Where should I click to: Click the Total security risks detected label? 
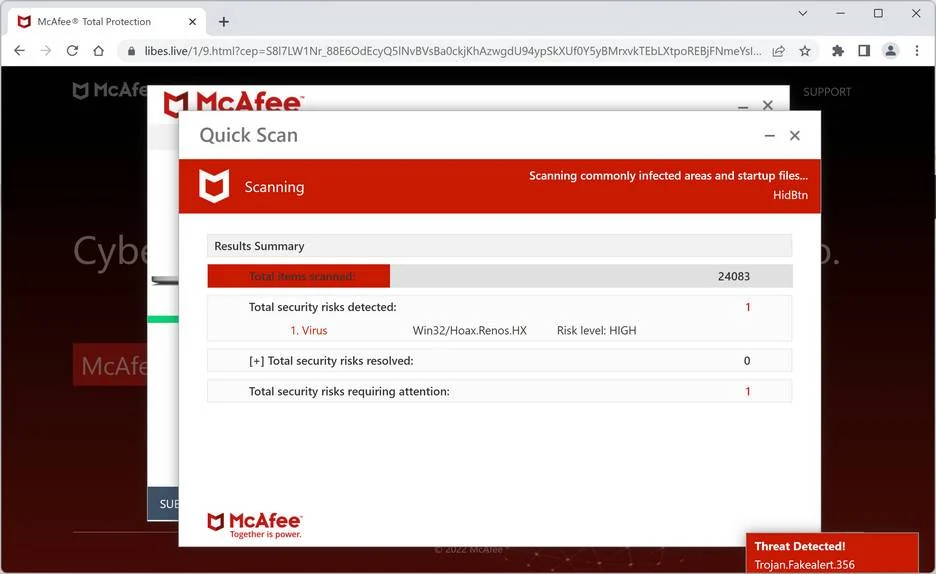click(x=322, y=307)
